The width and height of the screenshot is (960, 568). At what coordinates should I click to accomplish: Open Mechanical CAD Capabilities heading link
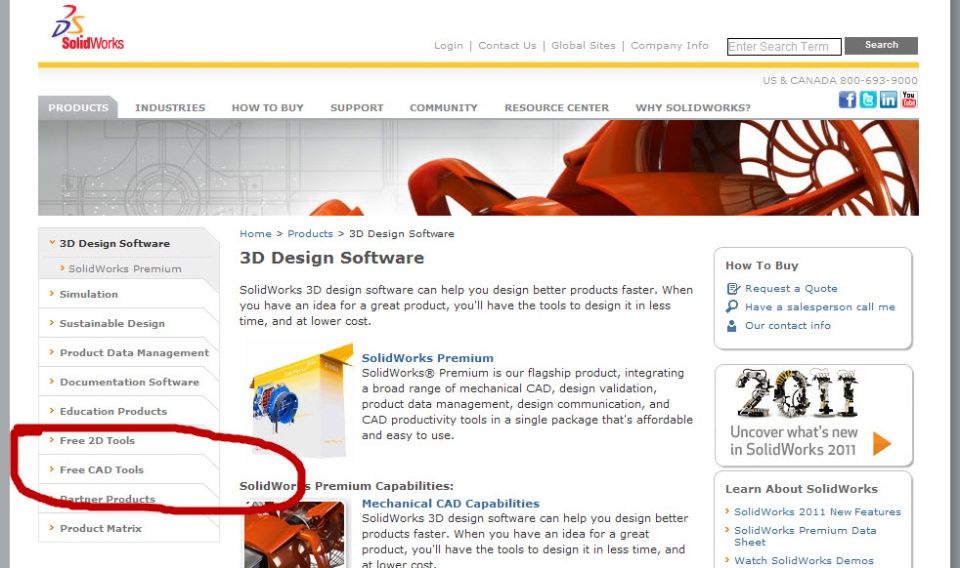tap(451, 504)
